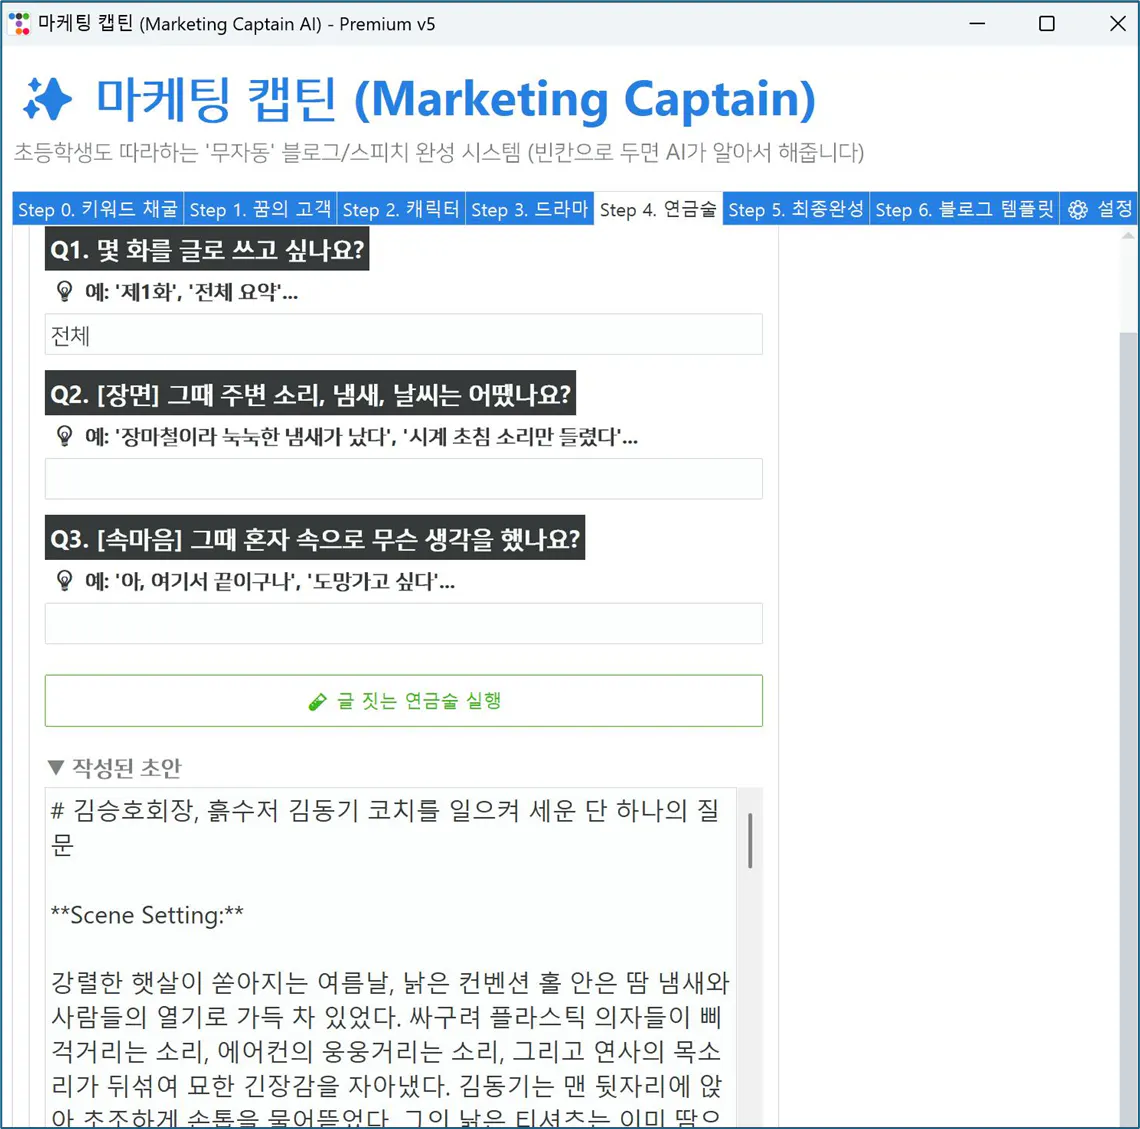Switch to the Step 0. 키워드 채굴 tab

pyautogui.click(x=98, y=209)
